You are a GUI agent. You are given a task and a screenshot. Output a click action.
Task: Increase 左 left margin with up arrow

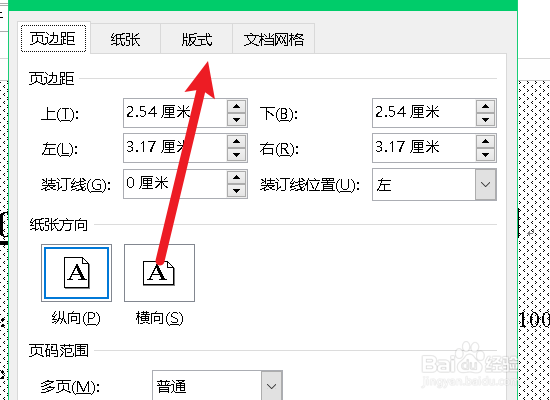(x=236, y=141)
